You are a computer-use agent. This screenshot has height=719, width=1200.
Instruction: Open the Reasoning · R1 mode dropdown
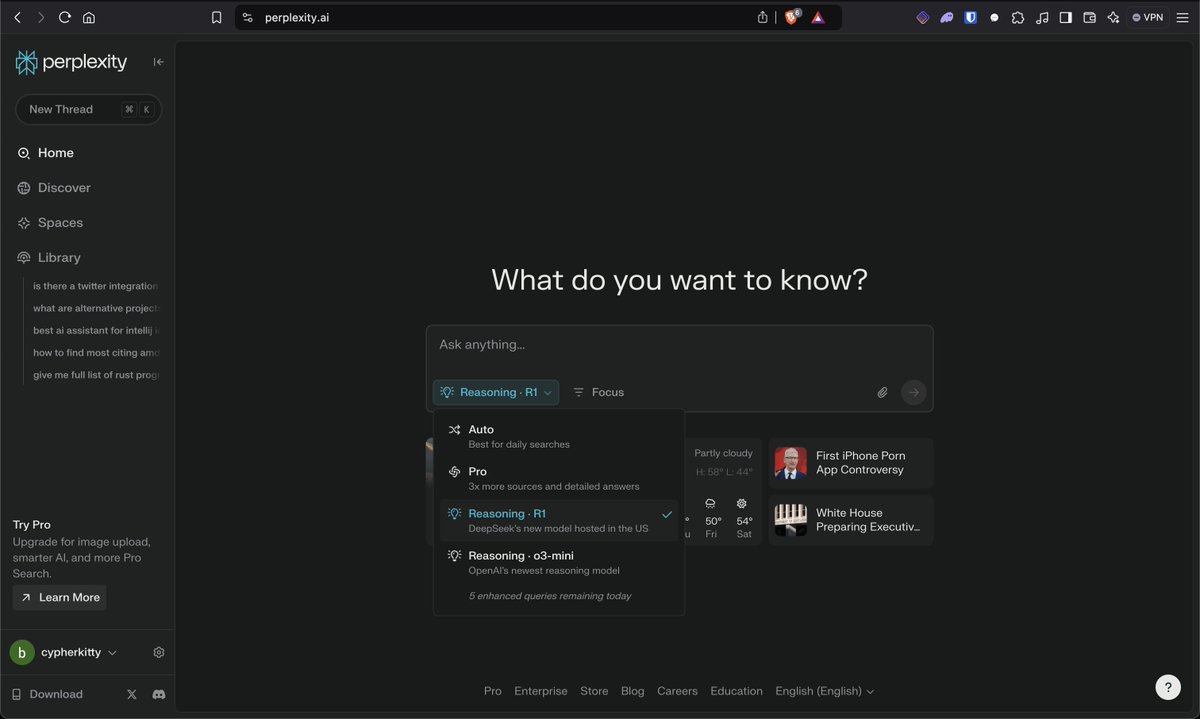(x=496, y=392)
